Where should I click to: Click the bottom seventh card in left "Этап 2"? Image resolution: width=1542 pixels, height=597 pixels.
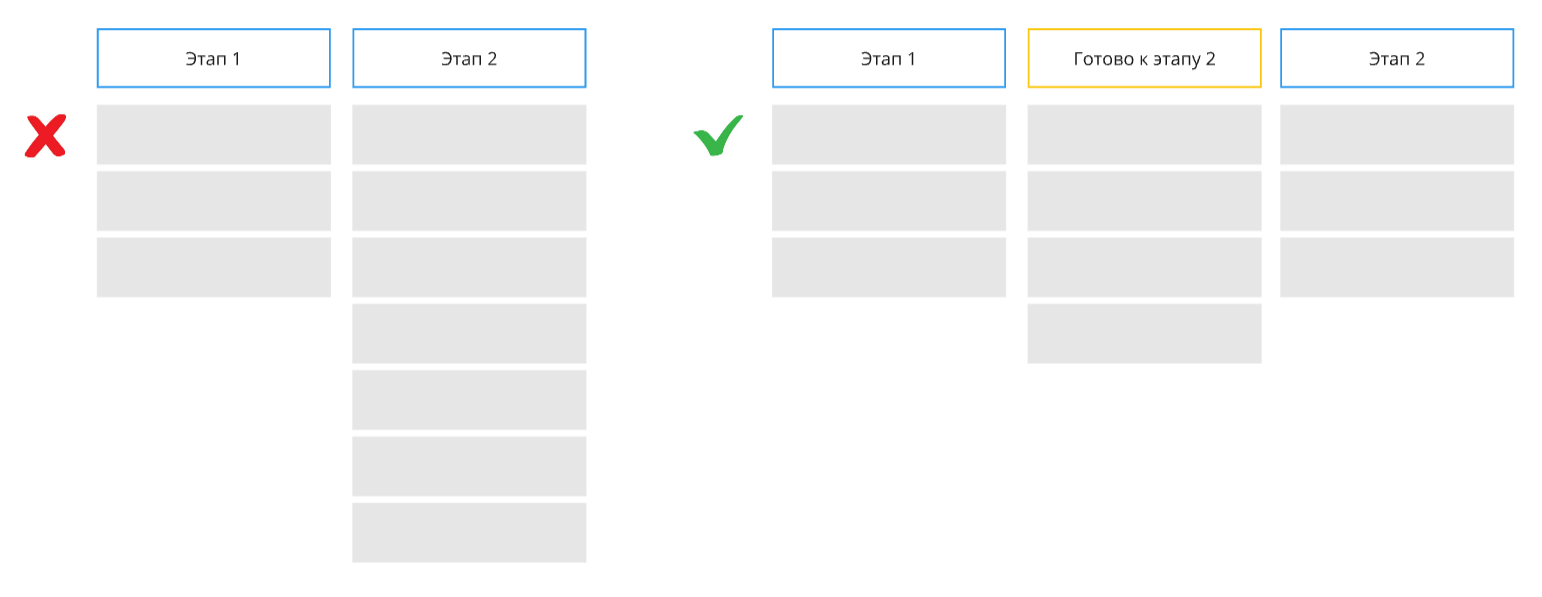pyautogui.click(x=469, y=532)
